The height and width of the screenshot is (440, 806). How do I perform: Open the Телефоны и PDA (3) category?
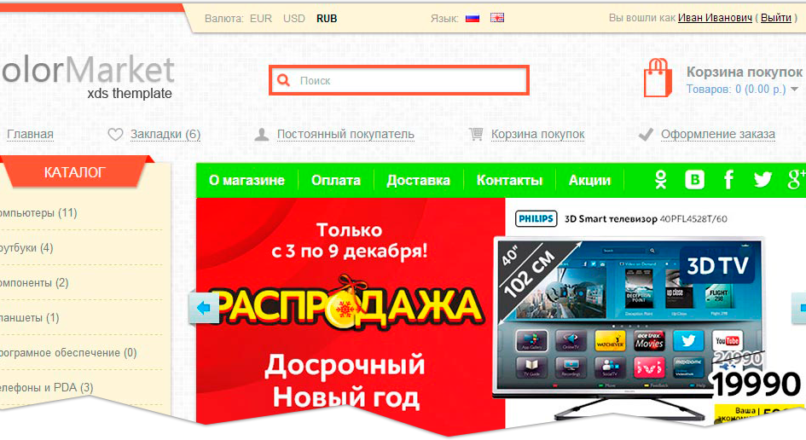pyautogui.click(x=46, y=388)
